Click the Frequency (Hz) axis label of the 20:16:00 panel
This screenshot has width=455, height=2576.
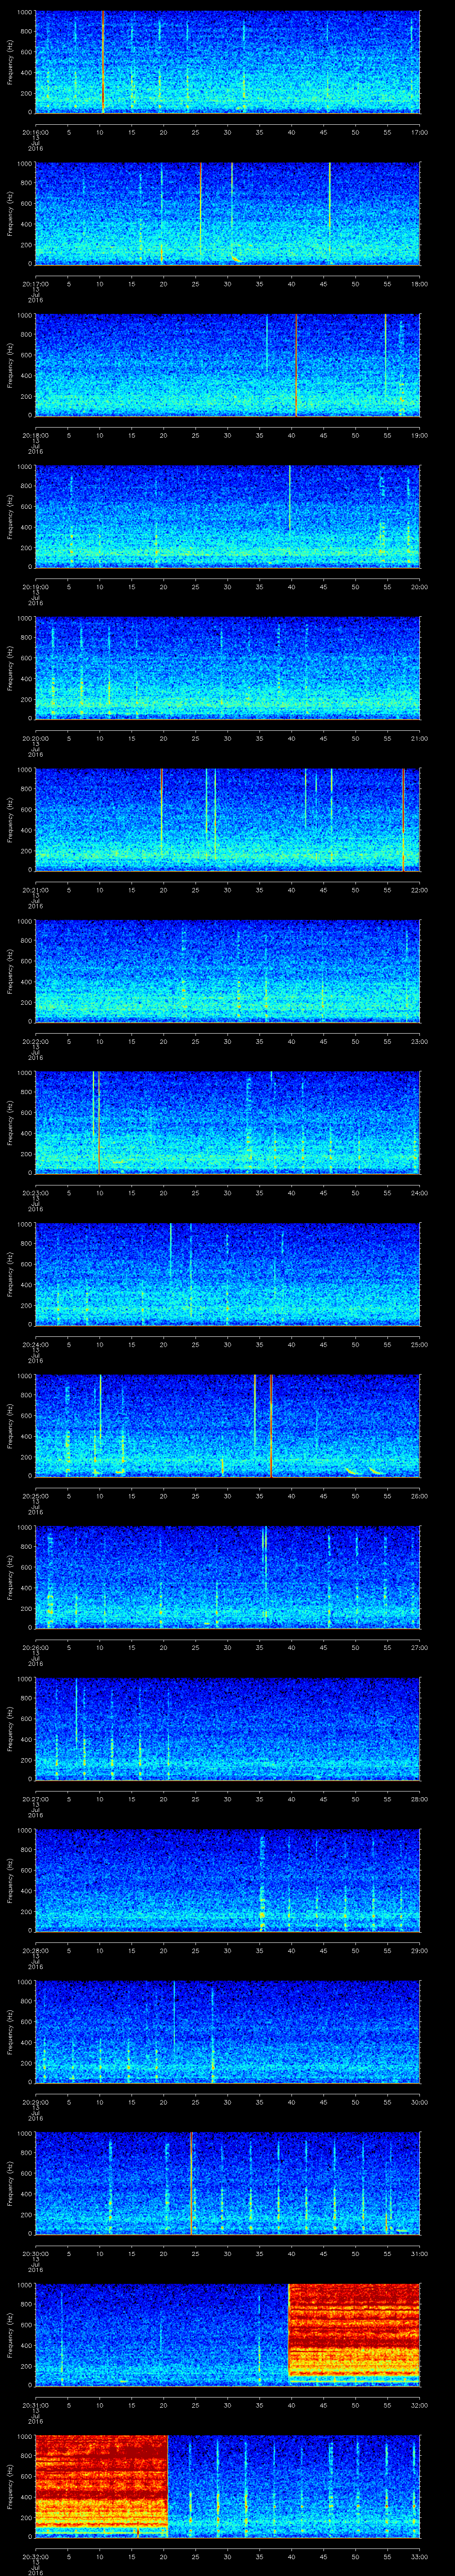10,62
